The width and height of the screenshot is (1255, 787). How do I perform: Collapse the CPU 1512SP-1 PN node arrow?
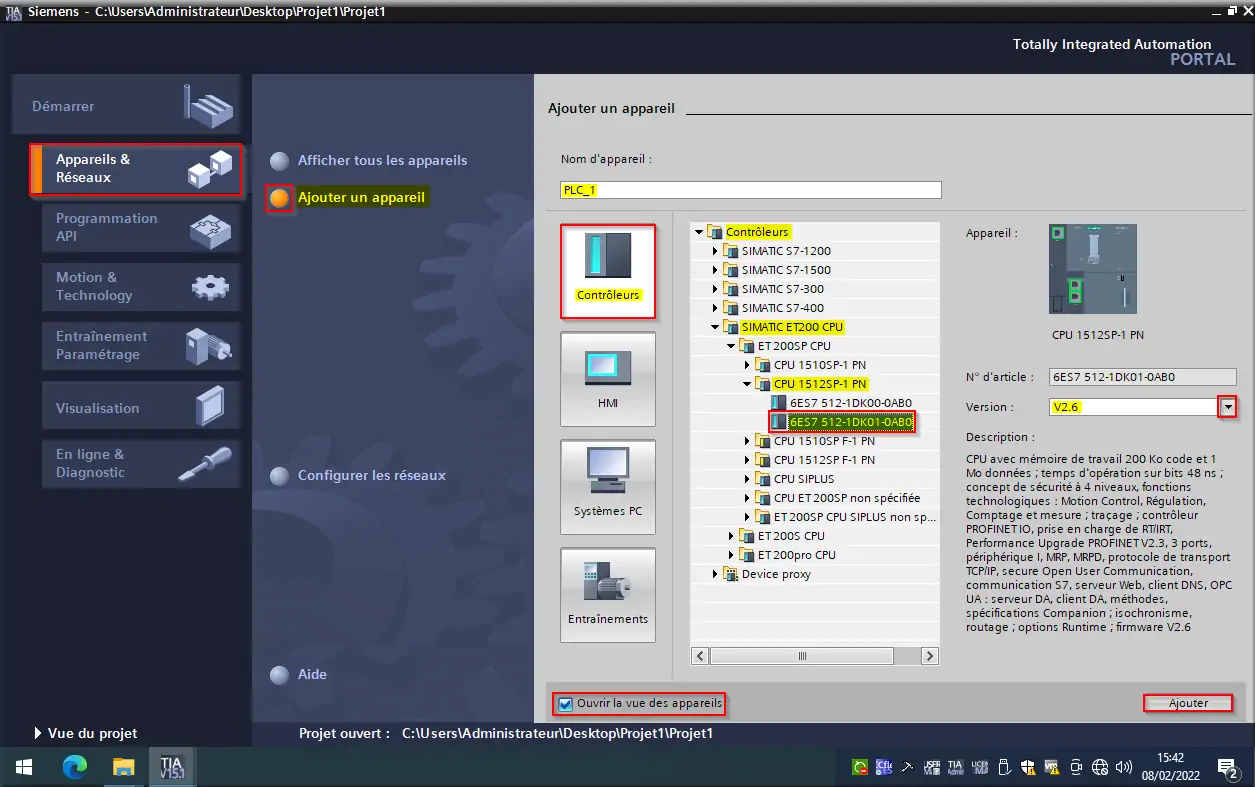(747, 384)
